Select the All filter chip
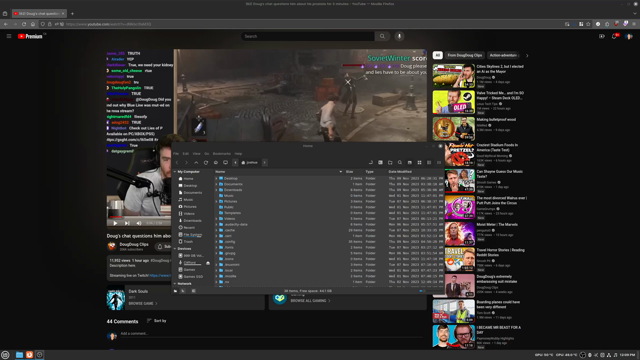640x360 pixels. coord(438,55)
